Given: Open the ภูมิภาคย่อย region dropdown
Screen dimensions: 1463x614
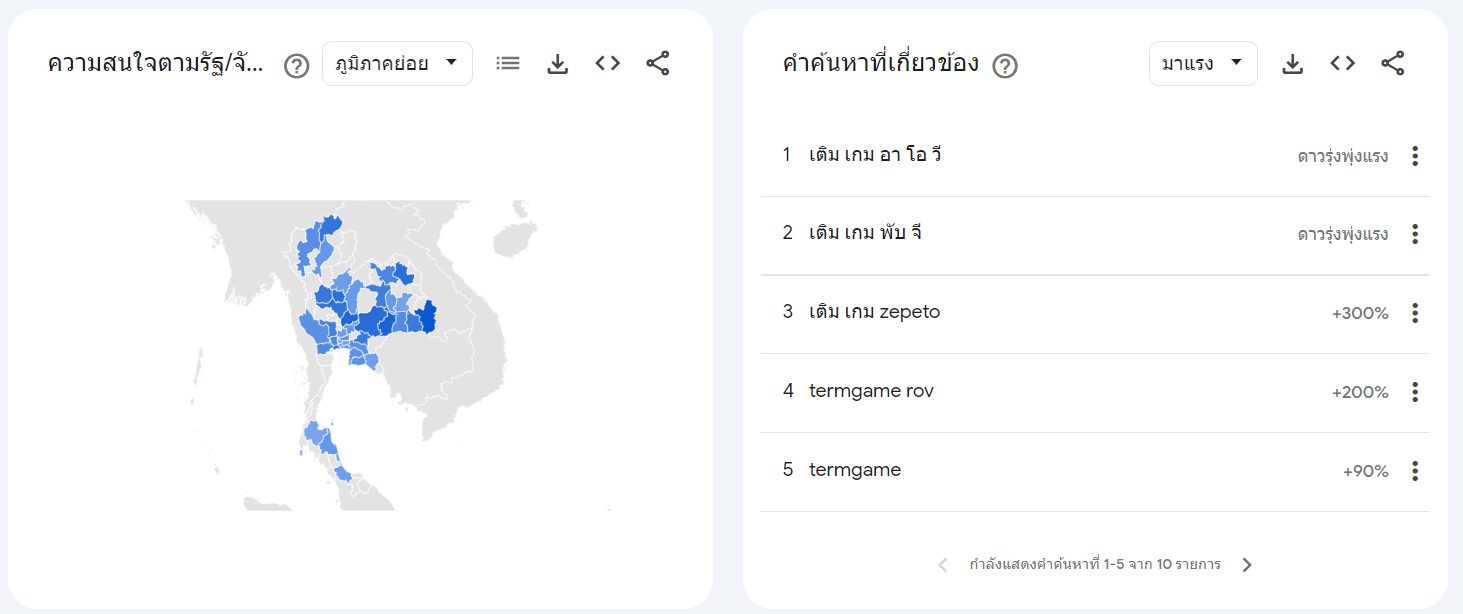Looking at the screenshot, I should tap(397, 62).
